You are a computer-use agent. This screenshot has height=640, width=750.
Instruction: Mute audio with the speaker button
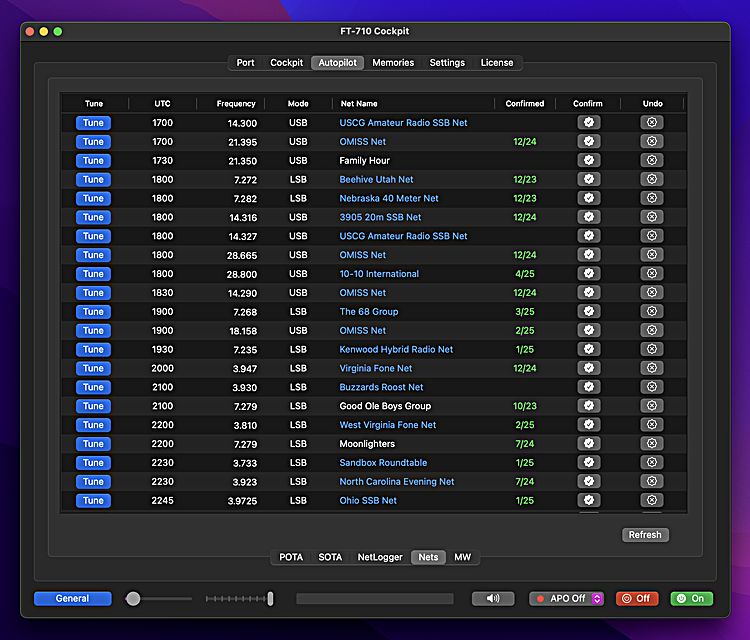click(x=493, y=598)
